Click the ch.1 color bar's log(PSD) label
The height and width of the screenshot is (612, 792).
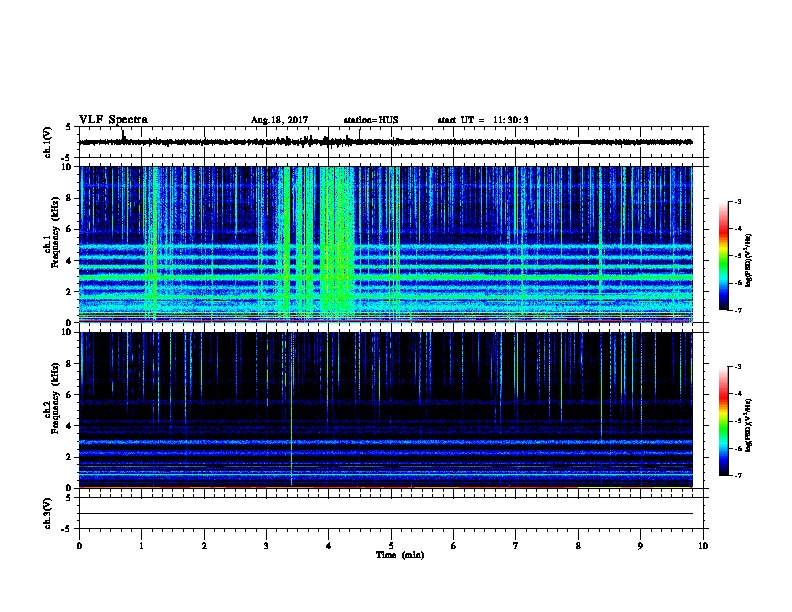748,261
